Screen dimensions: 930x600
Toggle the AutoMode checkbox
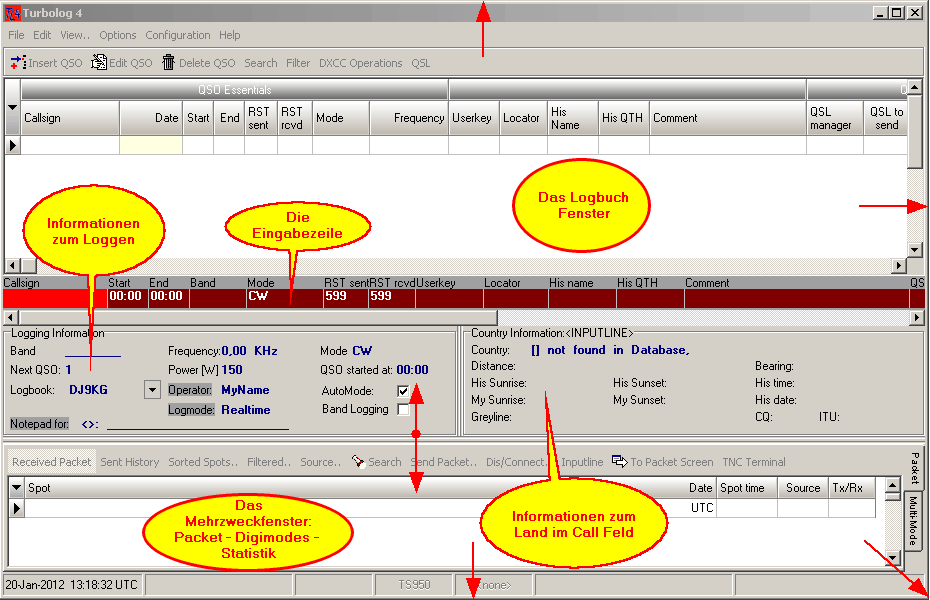[403, 391]
